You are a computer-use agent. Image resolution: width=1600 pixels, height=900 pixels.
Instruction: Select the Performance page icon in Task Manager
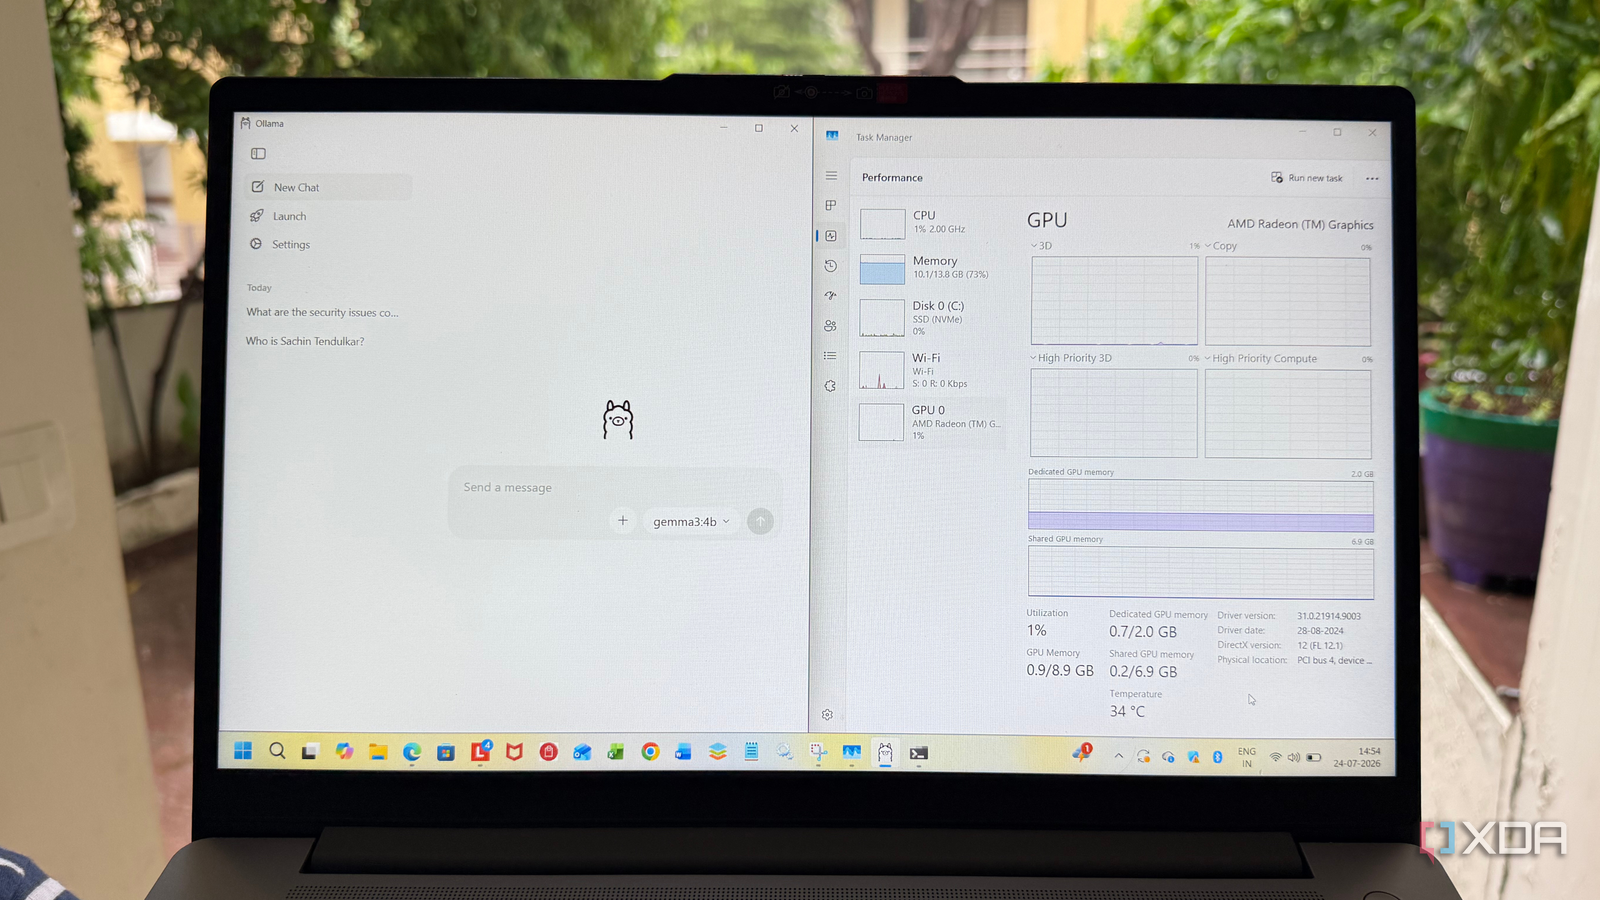coord(831,236)
